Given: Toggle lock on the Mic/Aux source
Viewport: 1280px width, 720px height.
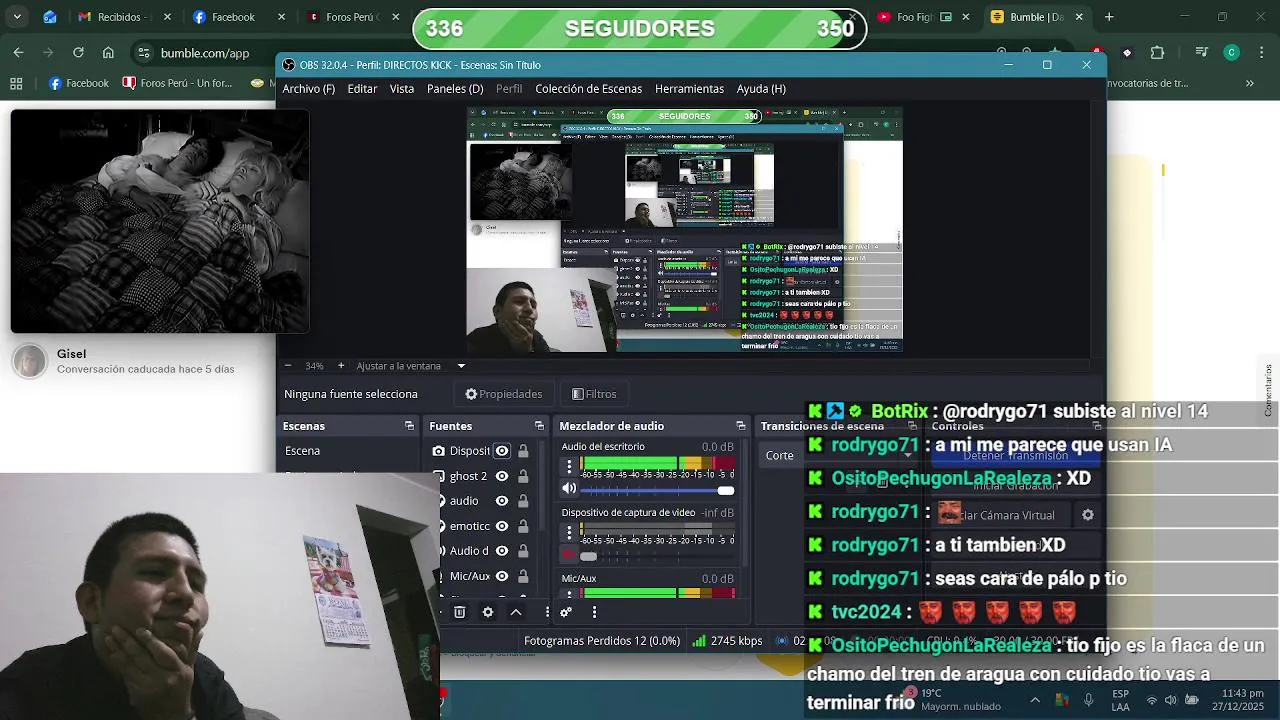Looking at the screenshot, I should point(523,576).
